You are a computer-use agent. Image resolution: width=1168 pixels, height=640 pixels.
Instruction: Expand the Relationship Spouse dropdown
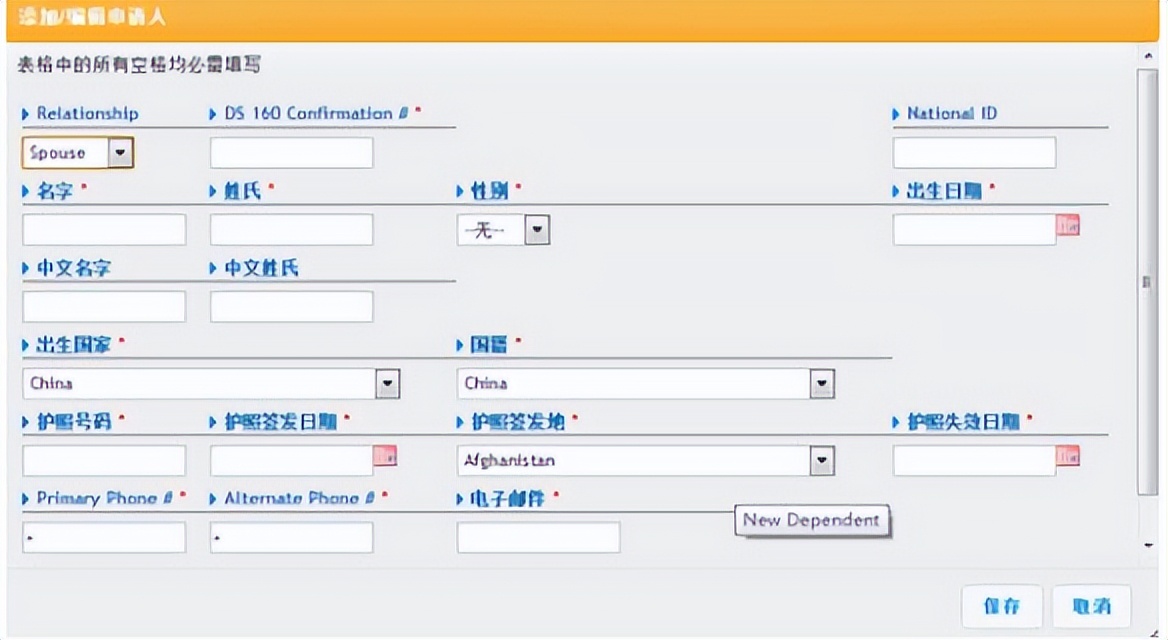point(120,153)
